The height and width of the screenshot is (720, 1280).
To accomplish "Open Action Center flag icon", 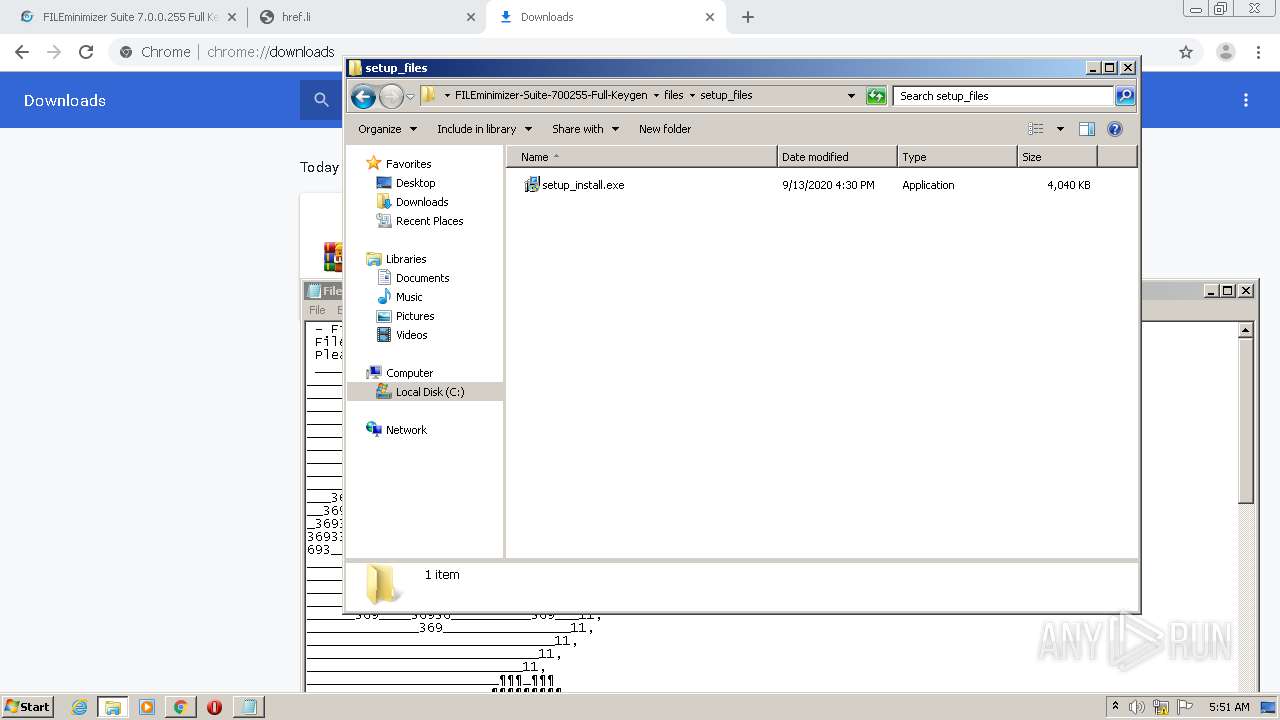I will (1183, 707).
